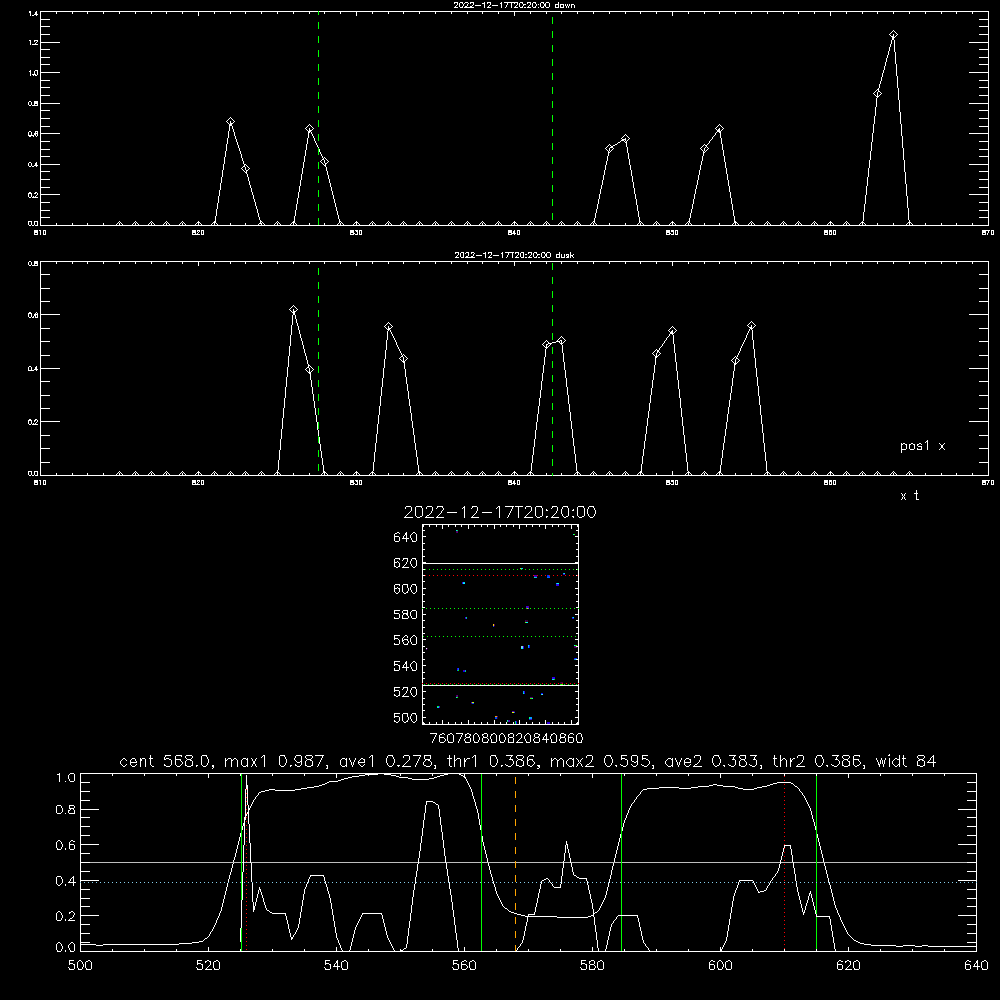This screenshot has width=1000, height=1000.
Task: Click 'max2 0.595' in the bottom plot title
Action: 599,761
